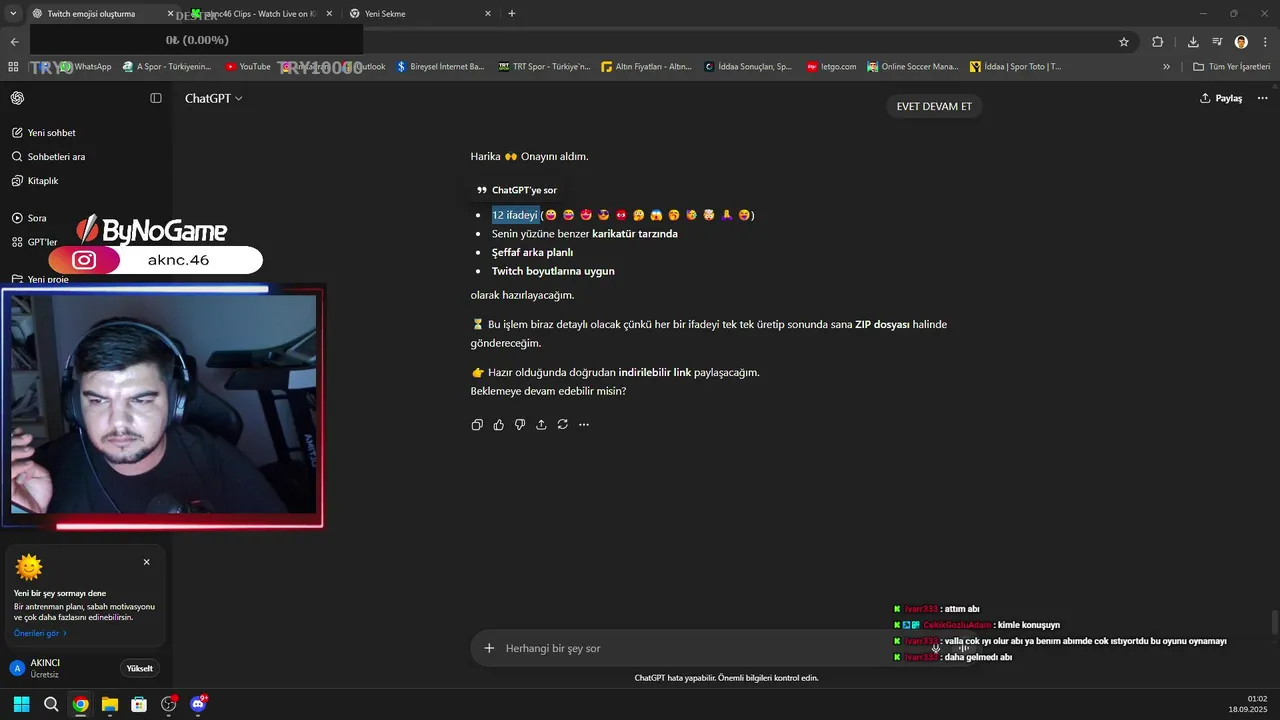
Task: Open the Microsoft Store taskbar icon
Action: [x=139, y=704]
